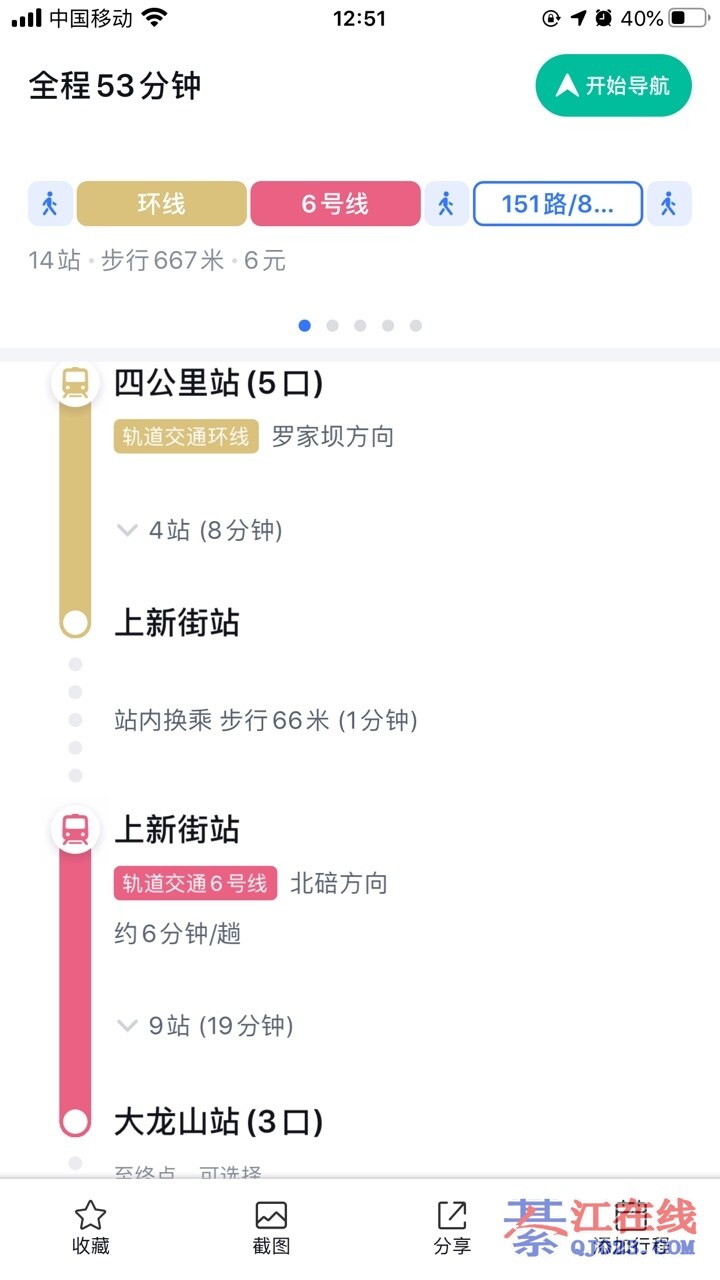Tap the pink train icon at 上新街站
Image resolution: width=720 pixels, height=1280 pixels.
click(75, 829)
